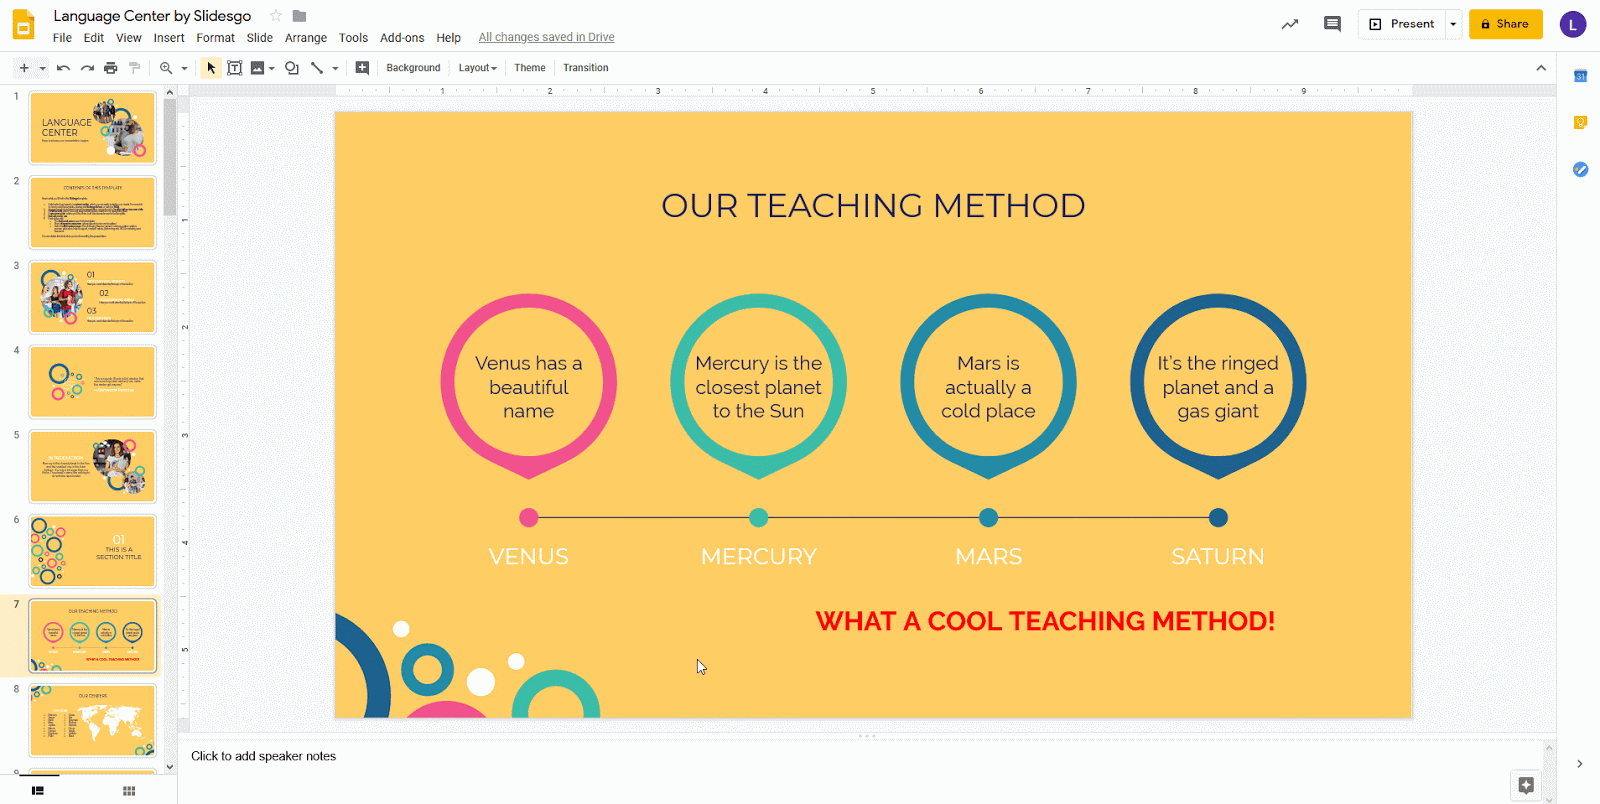Click the filmstrip scrollbar thumb

click(170, 156)
